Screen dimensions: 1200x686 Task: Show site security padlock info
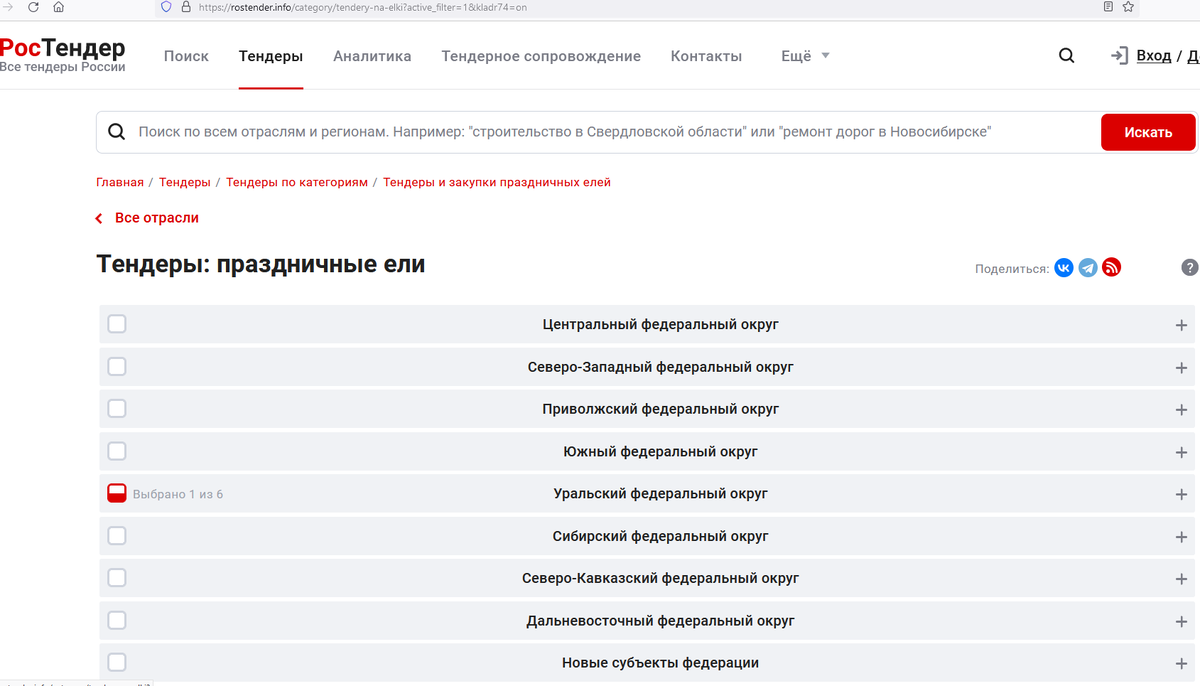186,7
